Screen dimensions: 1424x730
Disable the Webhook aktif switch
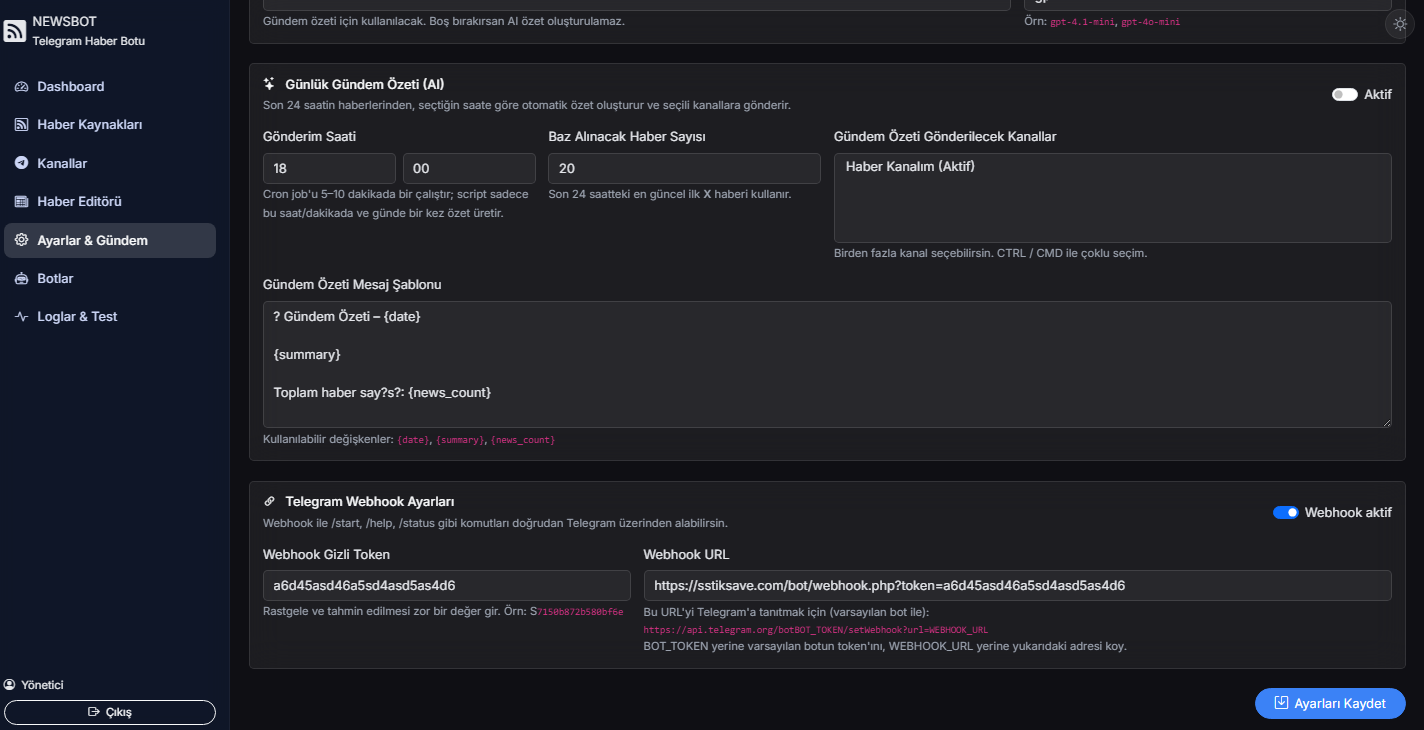[1285, 513]
